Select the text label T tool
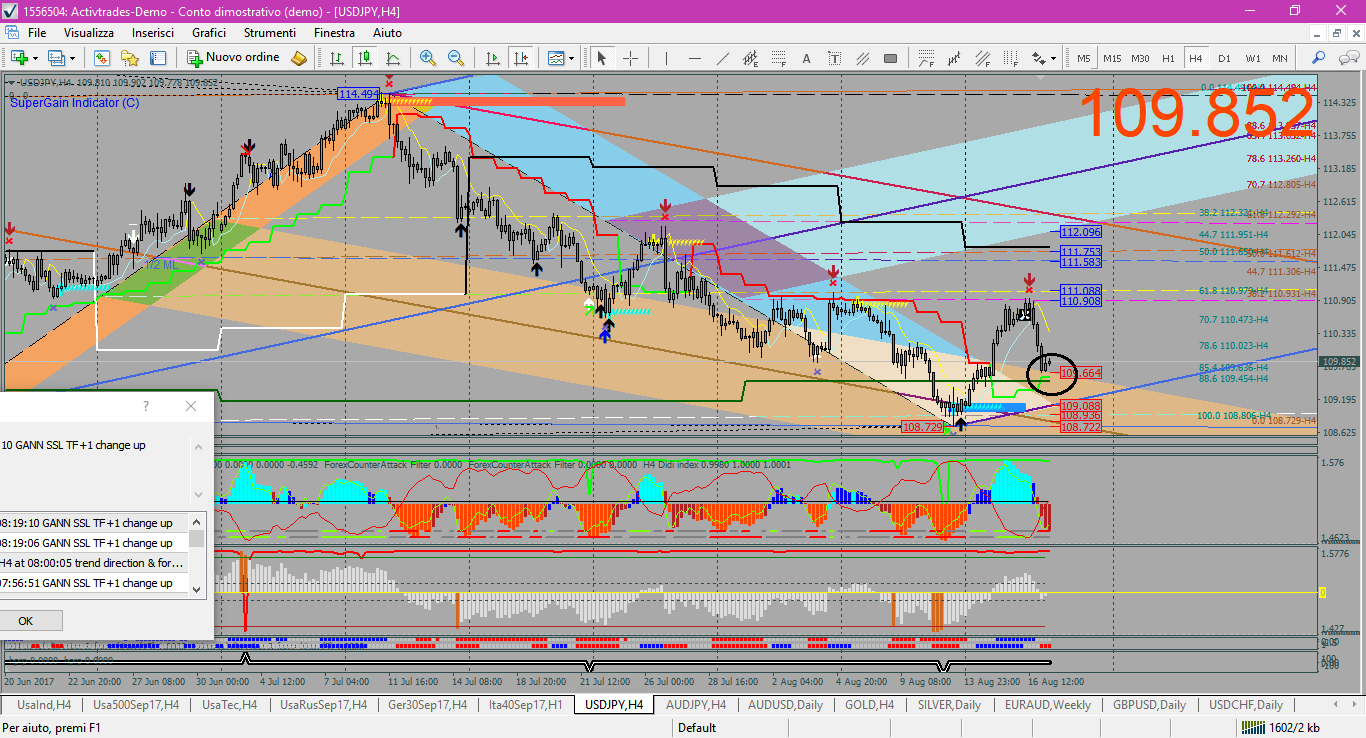 (834, 58)
